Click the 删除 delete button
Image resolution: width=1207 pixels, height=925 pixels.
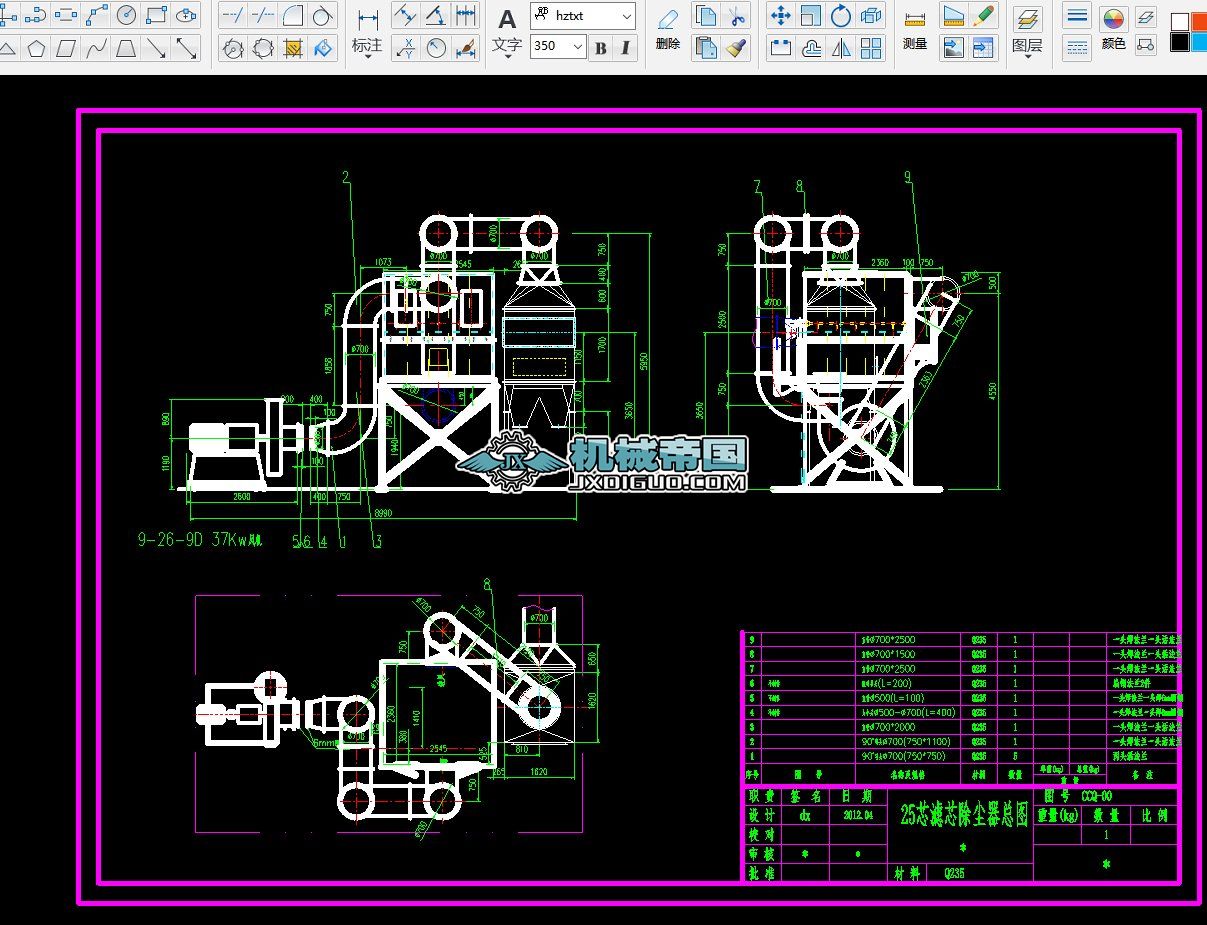668,44
